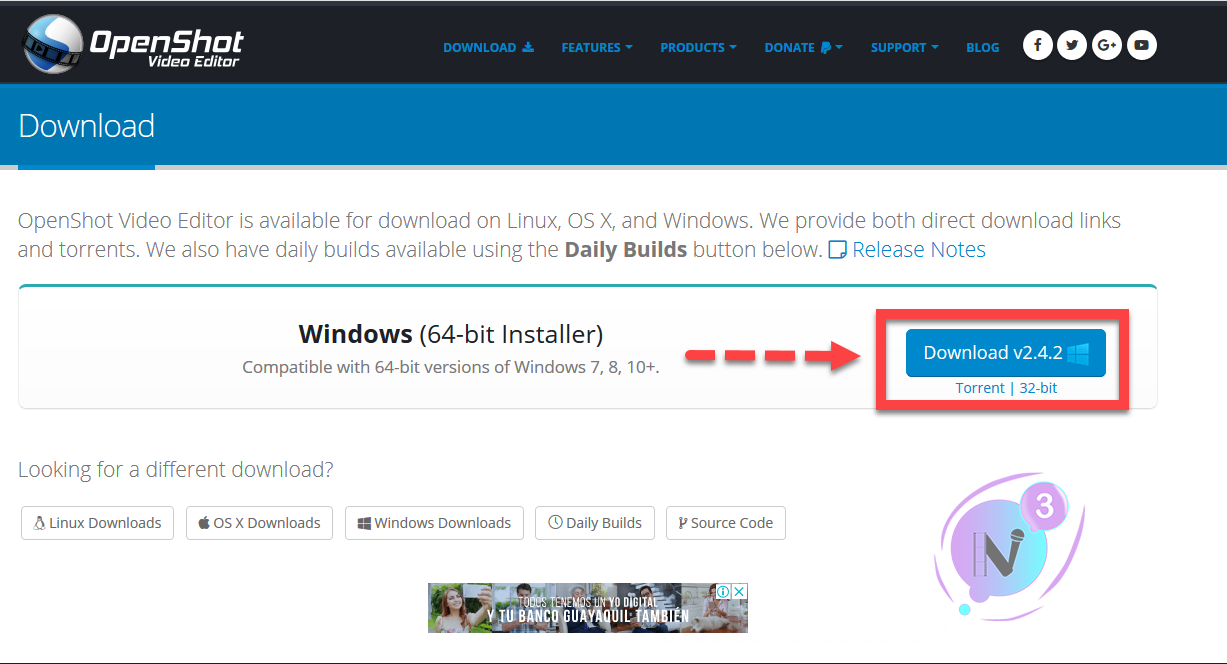Click the Download v2.4.2 button
Screen dimensions: 1227x664
pyautogui.click(x=1006, y=353)
